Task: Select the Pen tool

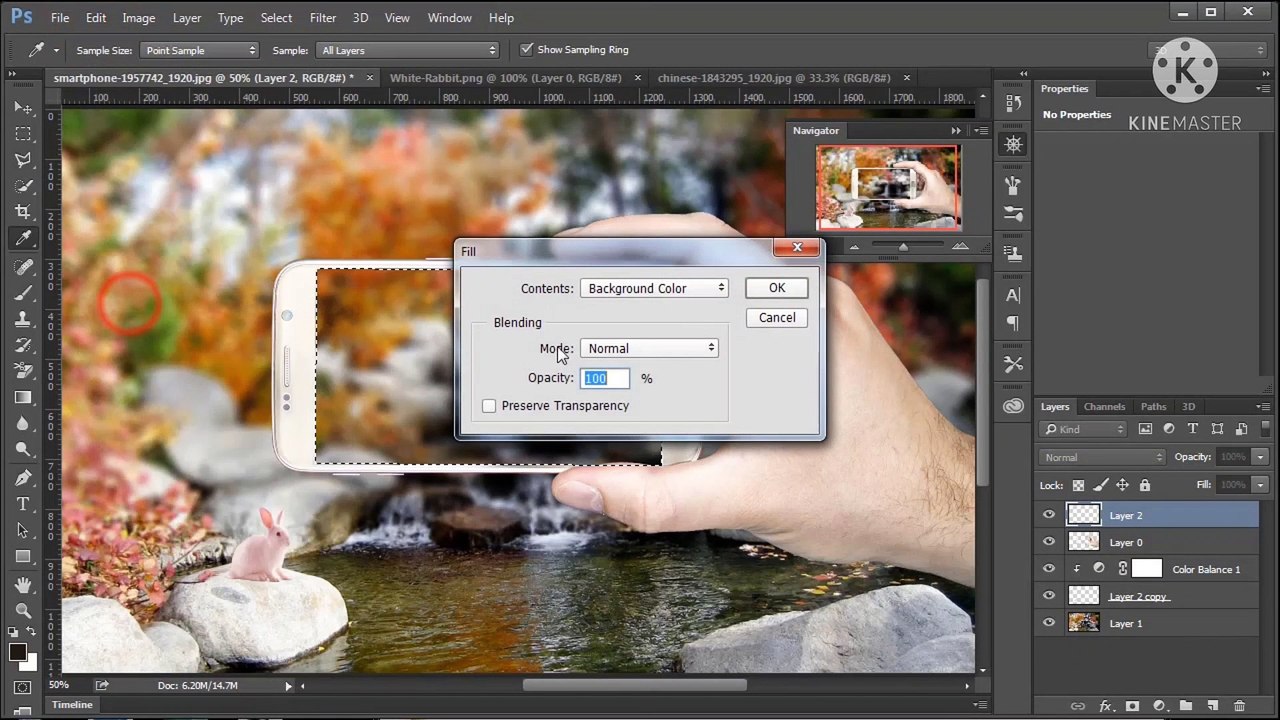Action: pos(22,478)
